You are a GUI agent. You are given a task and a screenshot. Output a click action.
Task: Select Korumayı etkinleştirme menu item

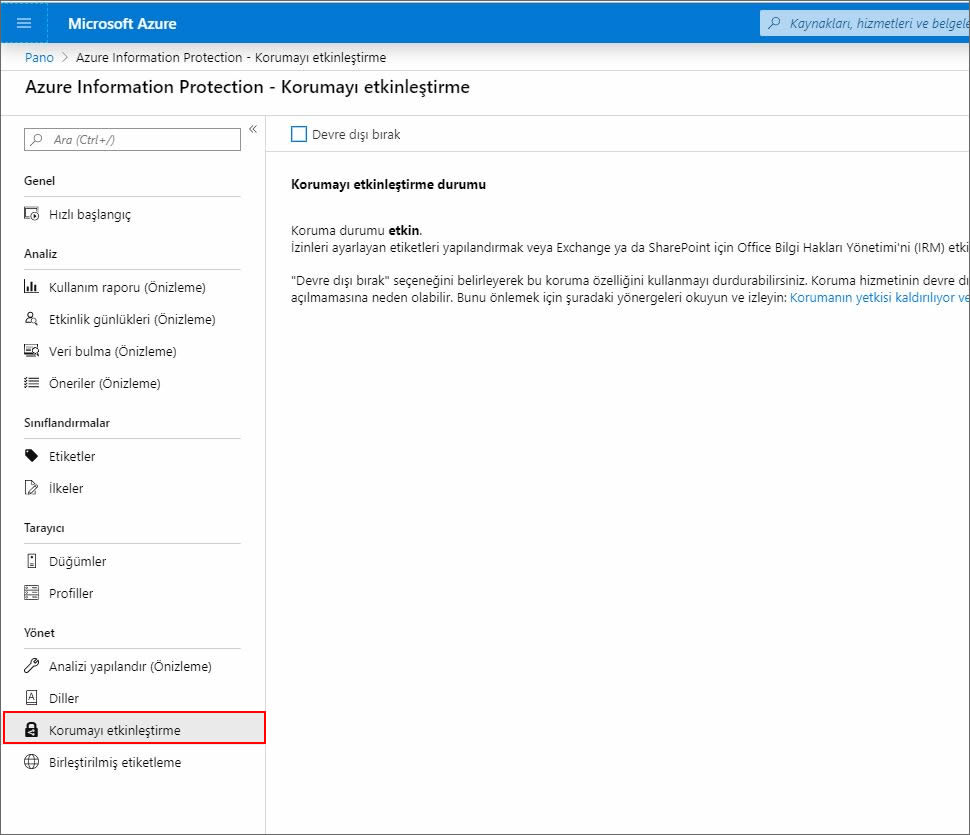coord(134,728)
